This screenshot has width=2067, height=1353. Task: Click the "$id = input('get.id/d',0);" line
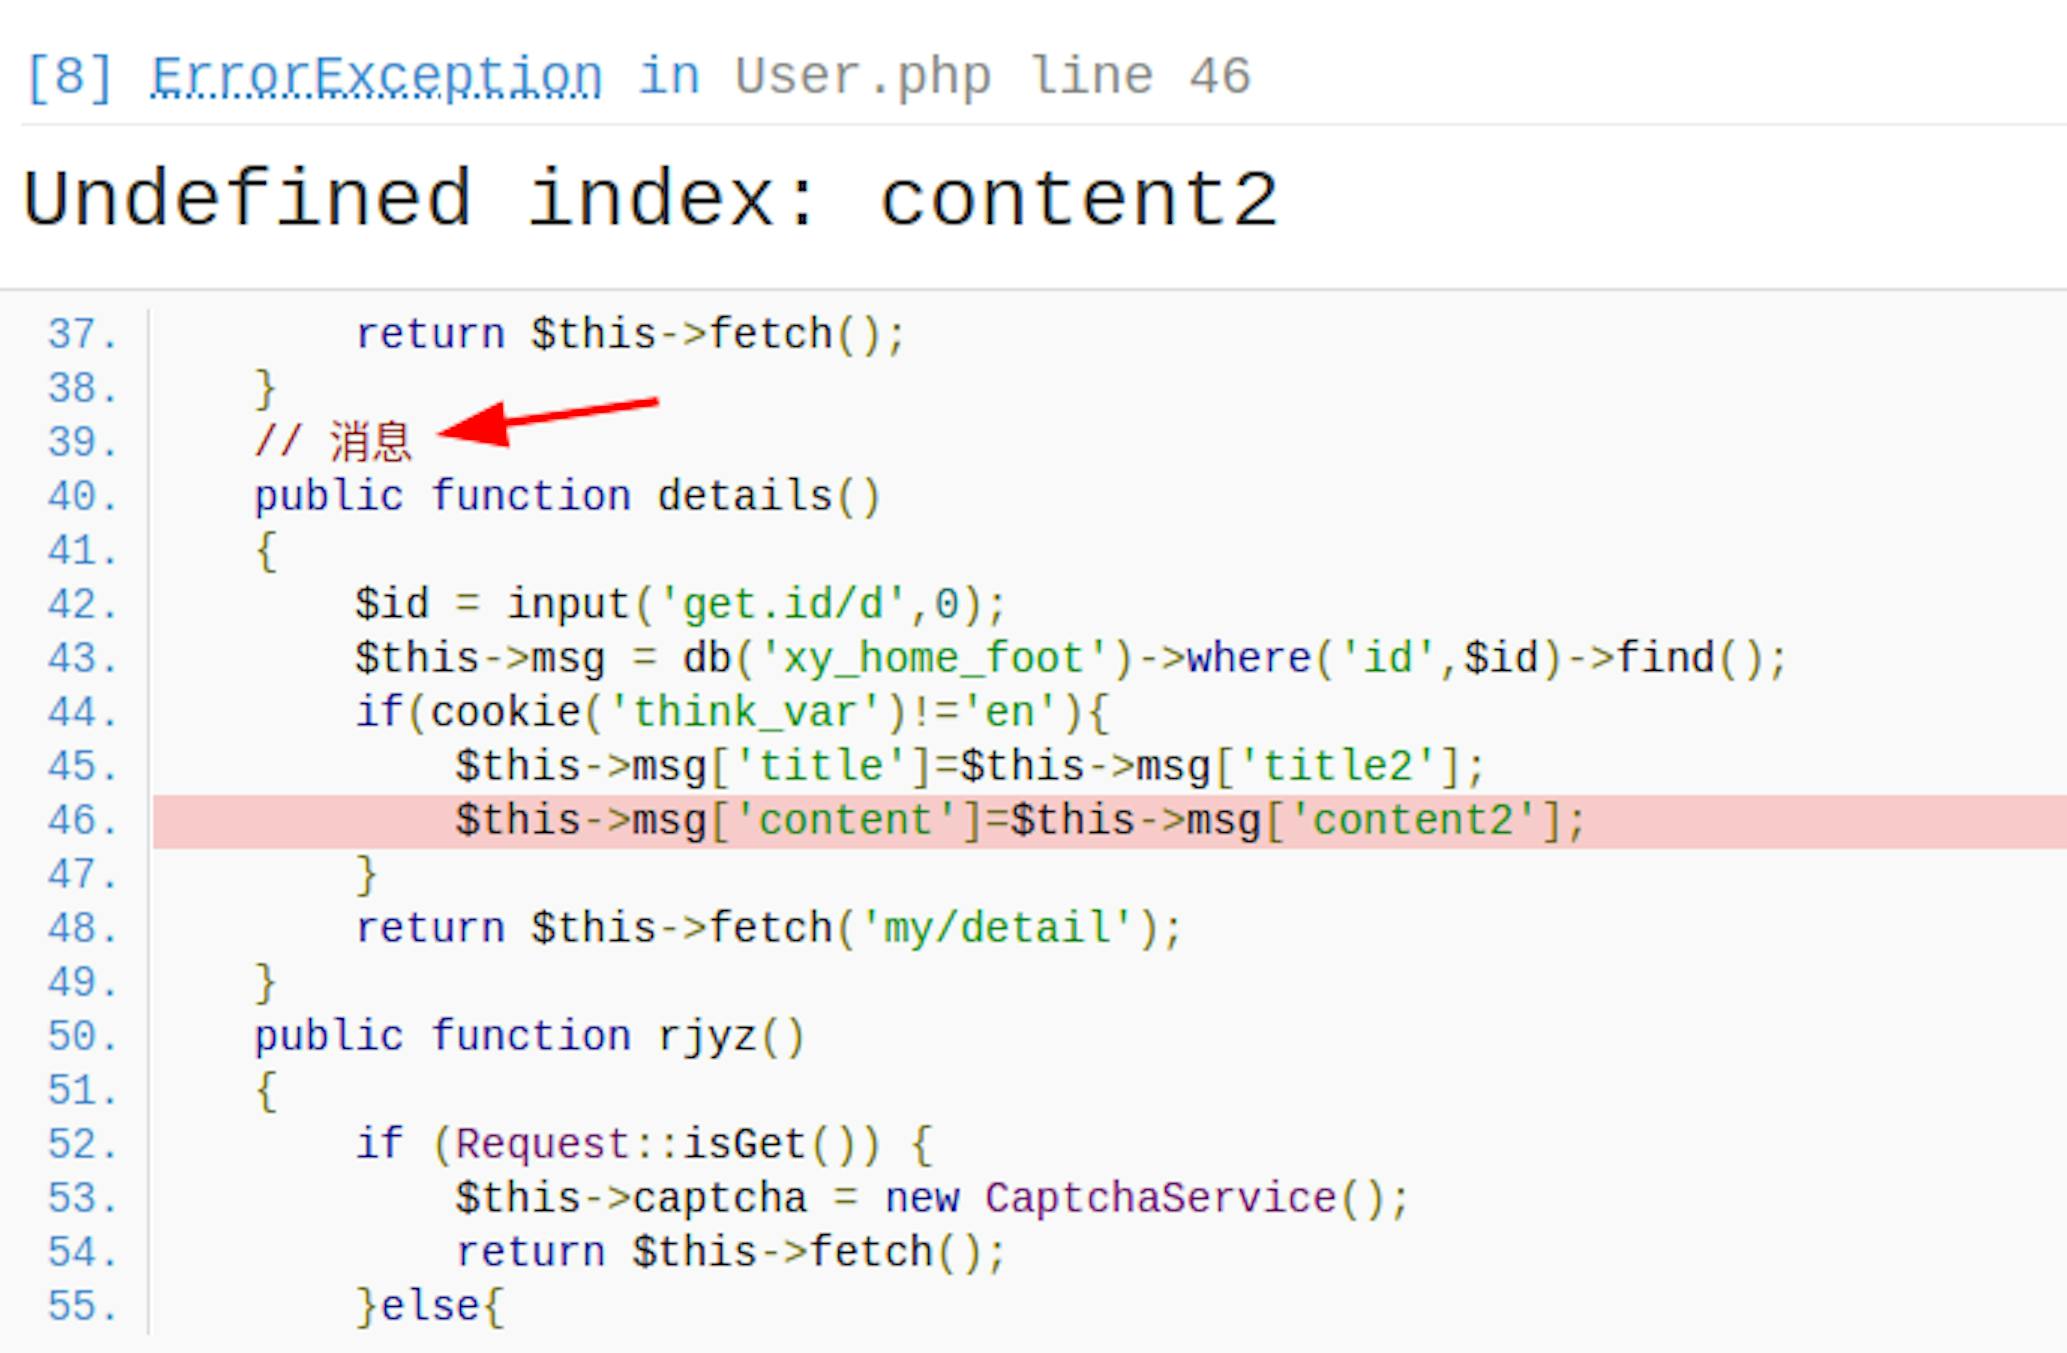coord(680,605)
